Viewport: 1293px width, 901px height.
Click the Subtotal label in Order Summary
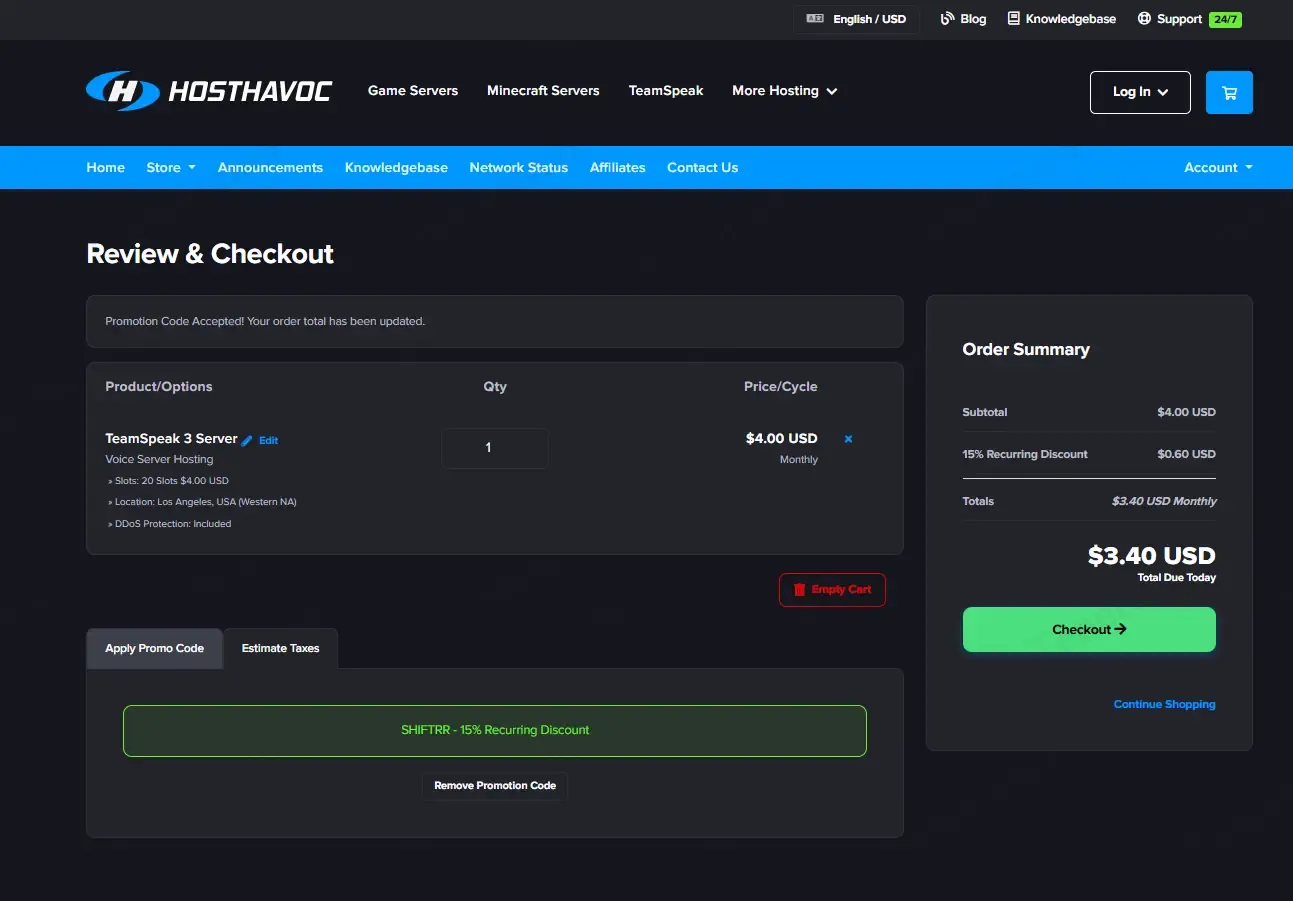point(985,412)
